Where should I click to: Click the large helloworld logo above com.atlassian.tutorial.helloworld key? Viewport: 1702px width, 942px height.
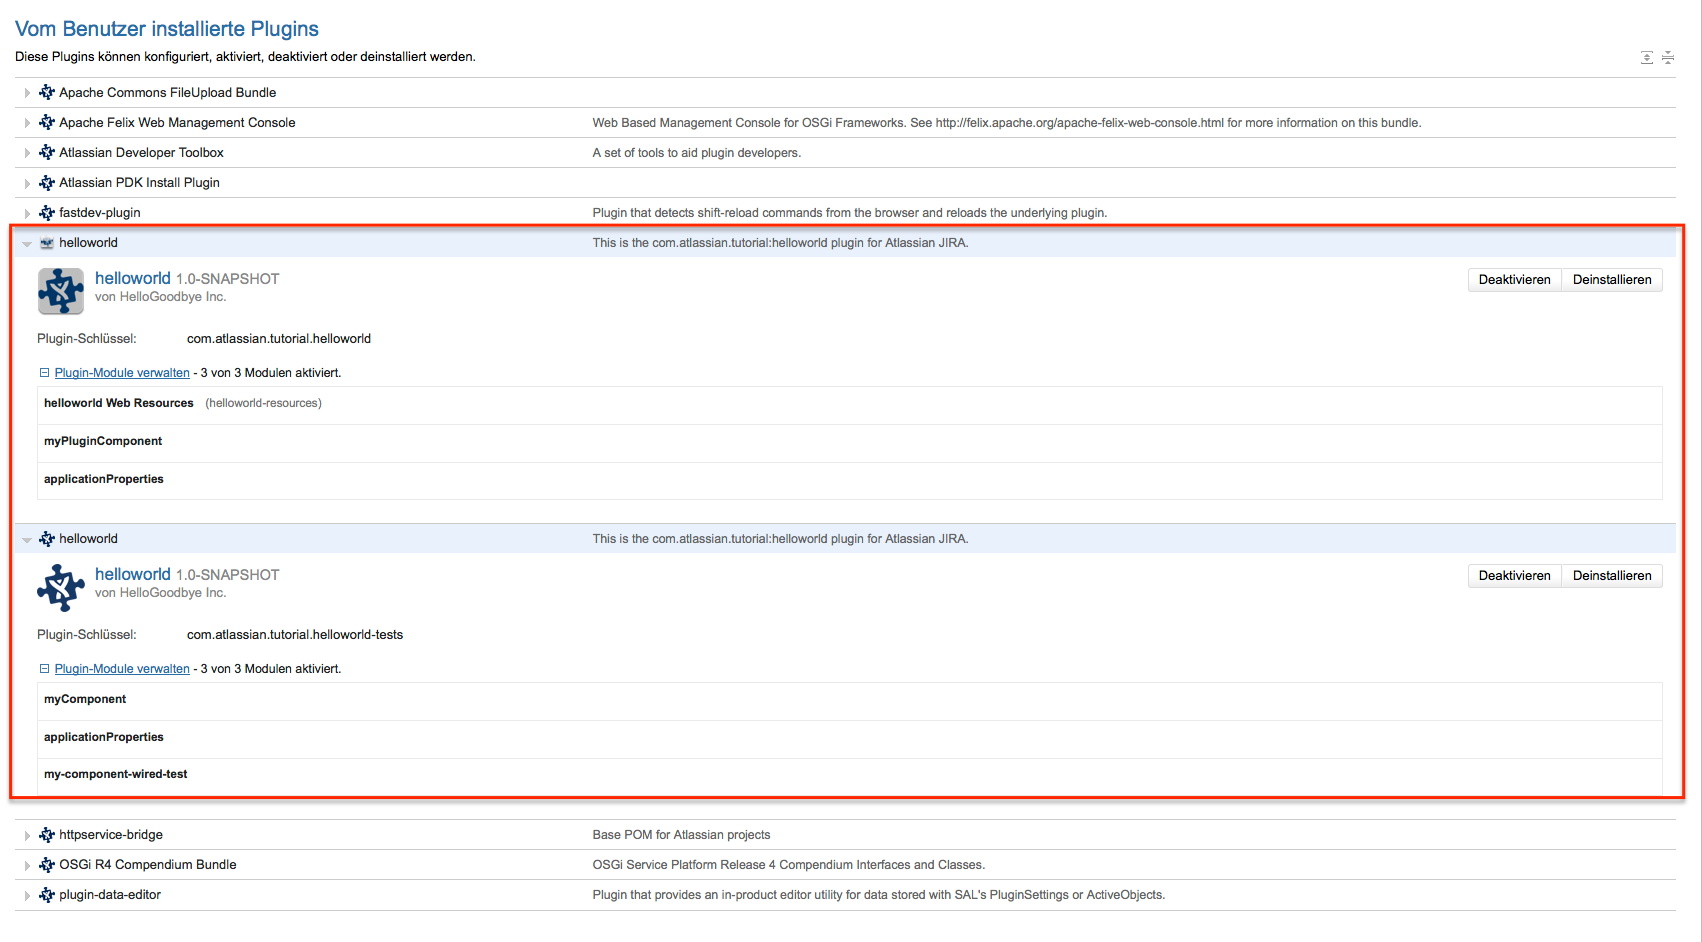tap(61, 291)
